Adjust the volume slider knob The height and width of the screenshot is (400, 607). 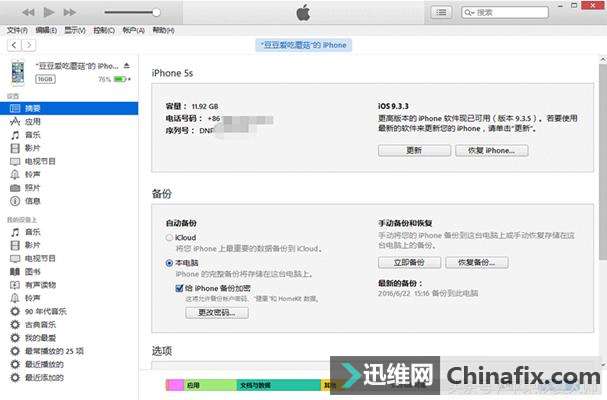(x=156, y=12)
